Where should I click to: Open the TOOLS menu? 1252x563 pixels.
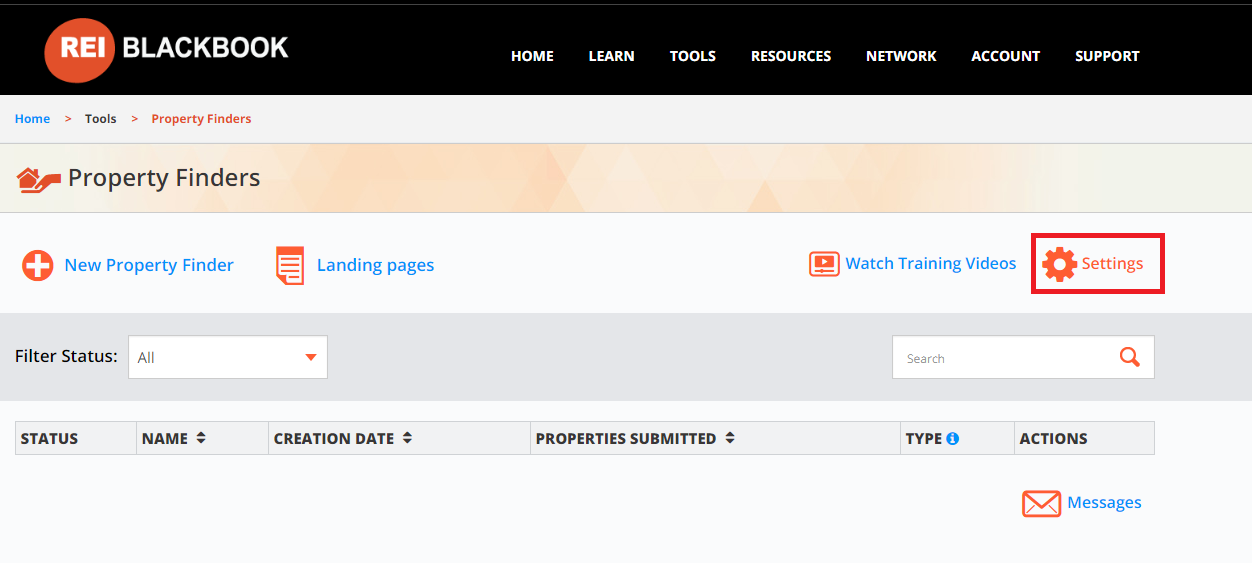tap(693, 56)
